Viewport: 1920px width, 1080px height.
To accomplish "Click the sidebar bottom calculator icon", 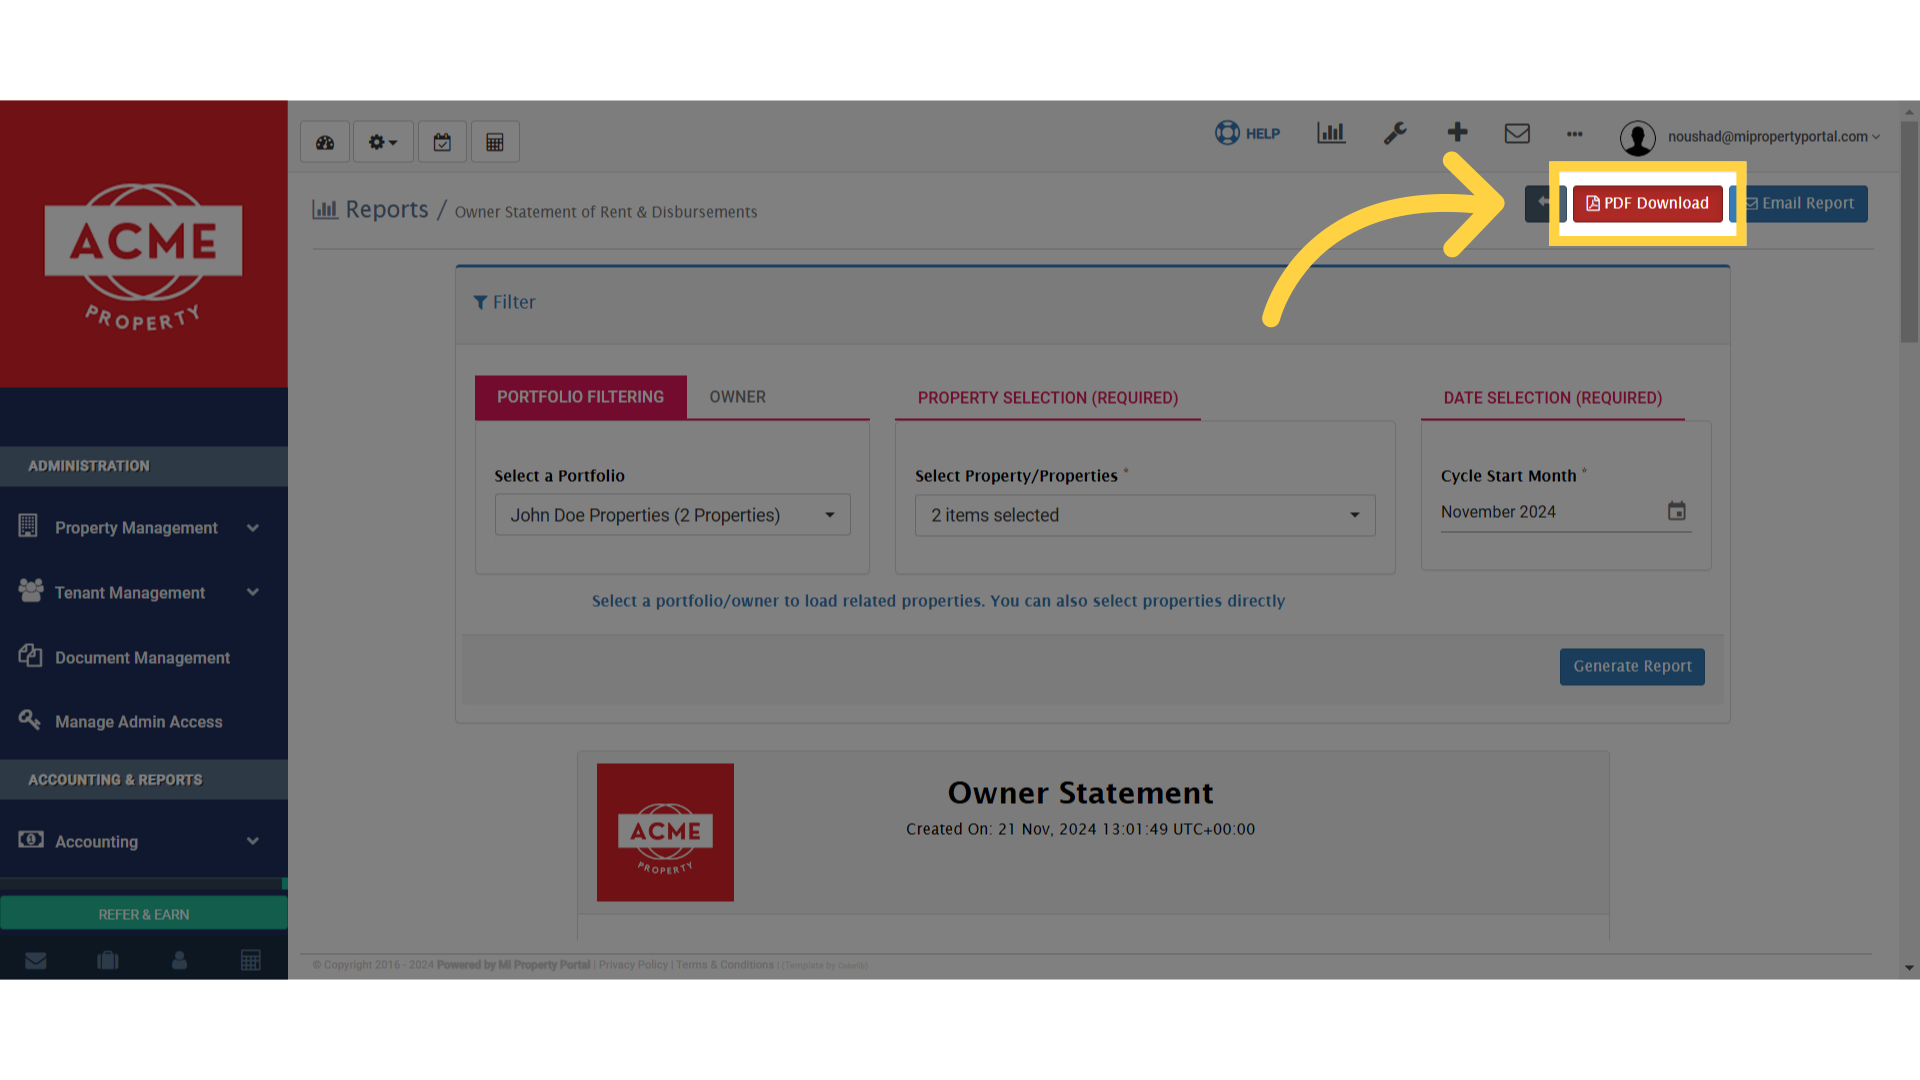I will pos(251,961).
